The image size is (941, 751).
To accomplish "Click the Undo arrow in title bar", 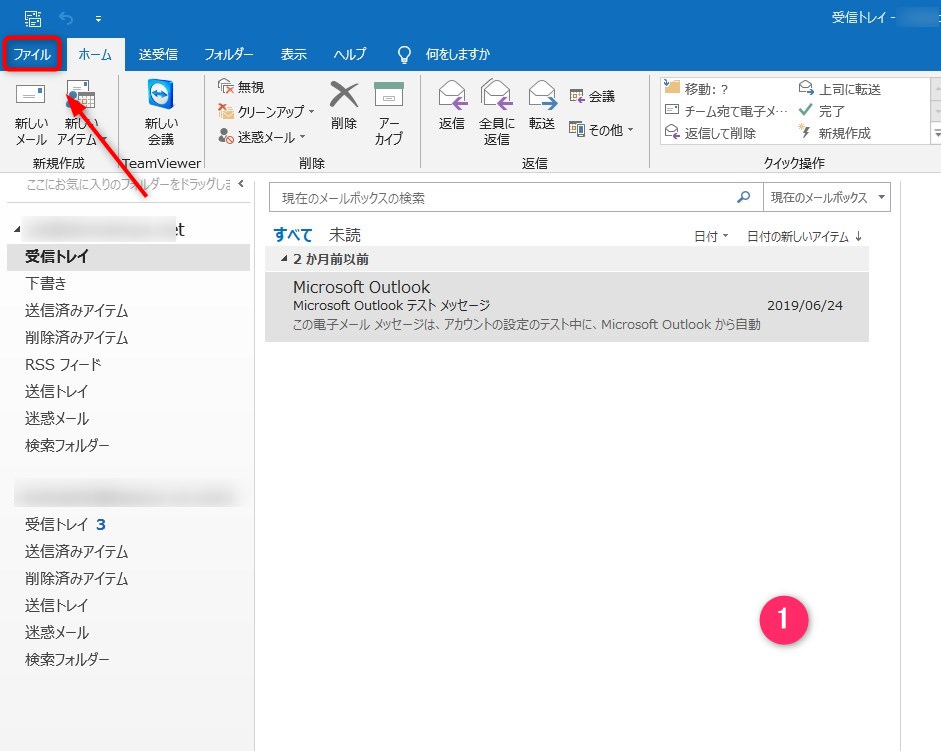I will pos(67,18).
